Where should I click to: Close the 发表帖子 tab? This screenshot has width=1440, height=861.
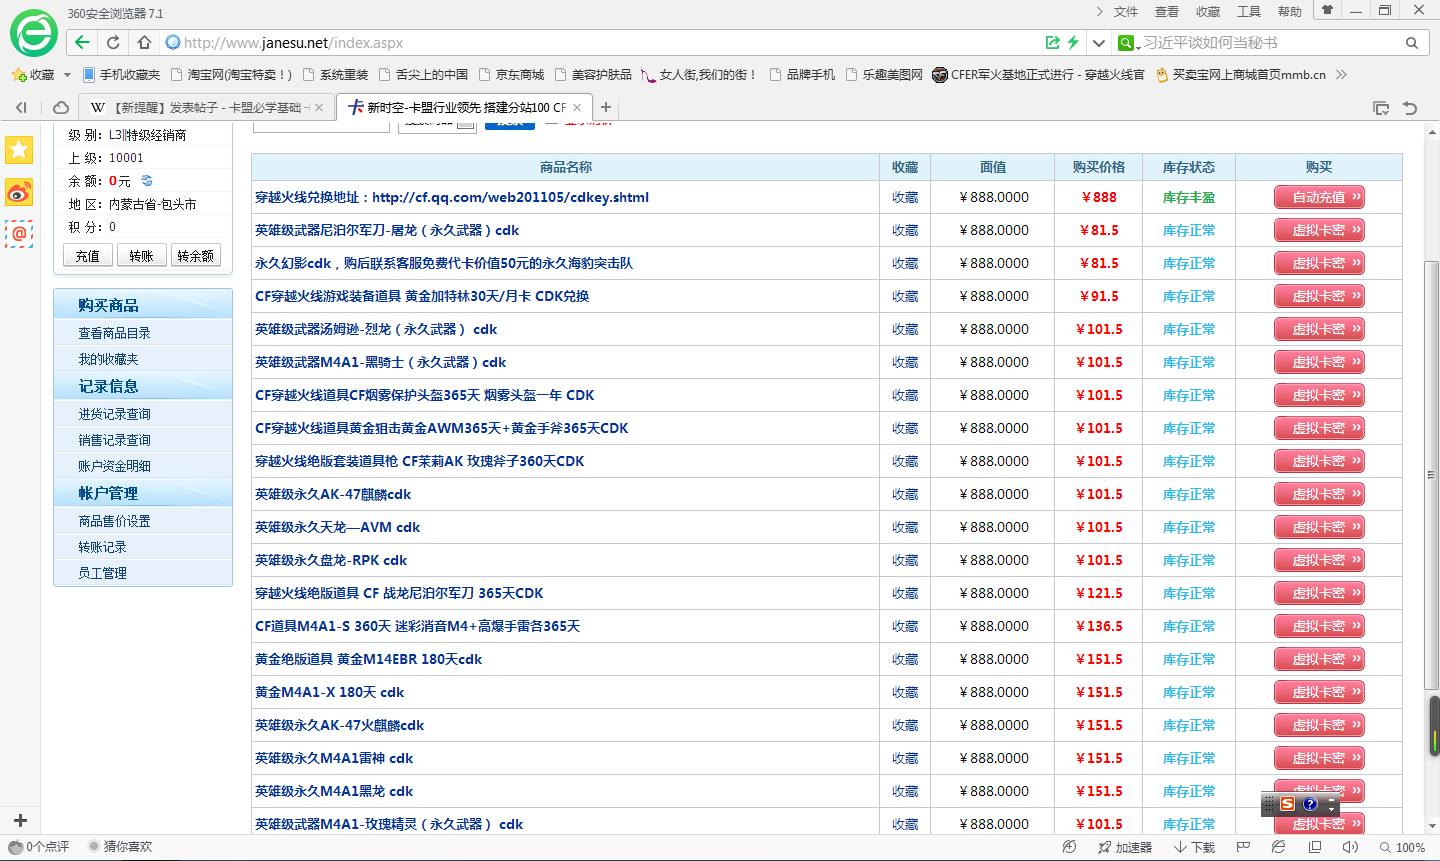319,107
